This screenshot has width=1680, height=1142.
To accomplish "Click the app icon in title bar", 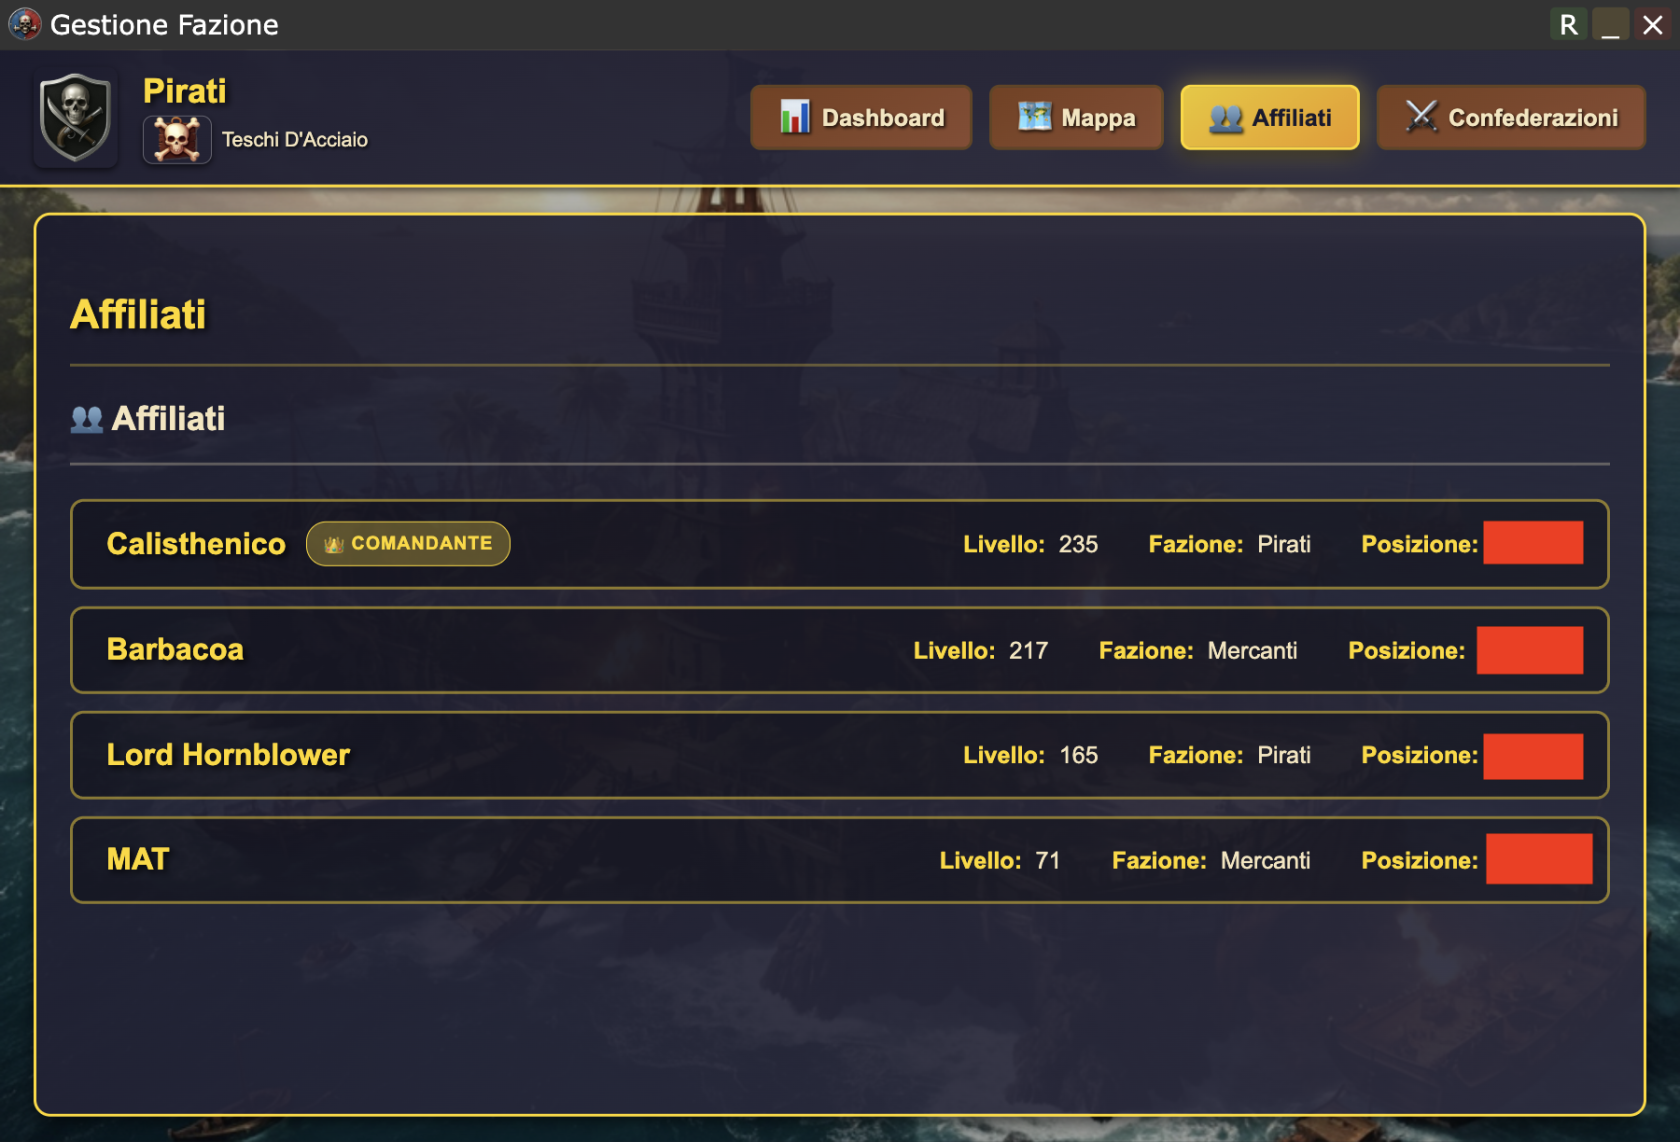I will 24,24.
